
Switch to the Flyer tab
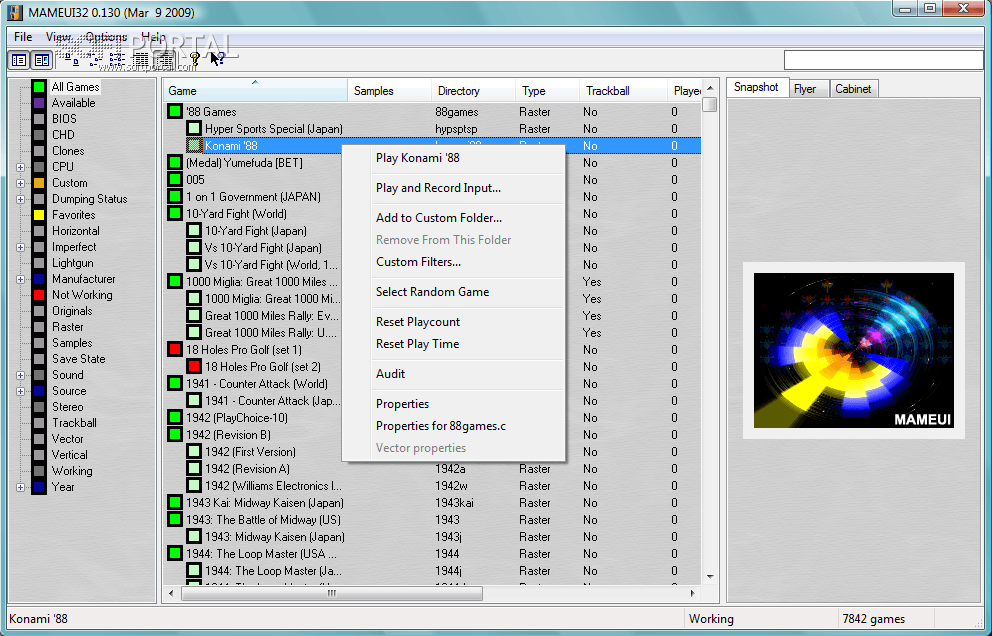805,89
